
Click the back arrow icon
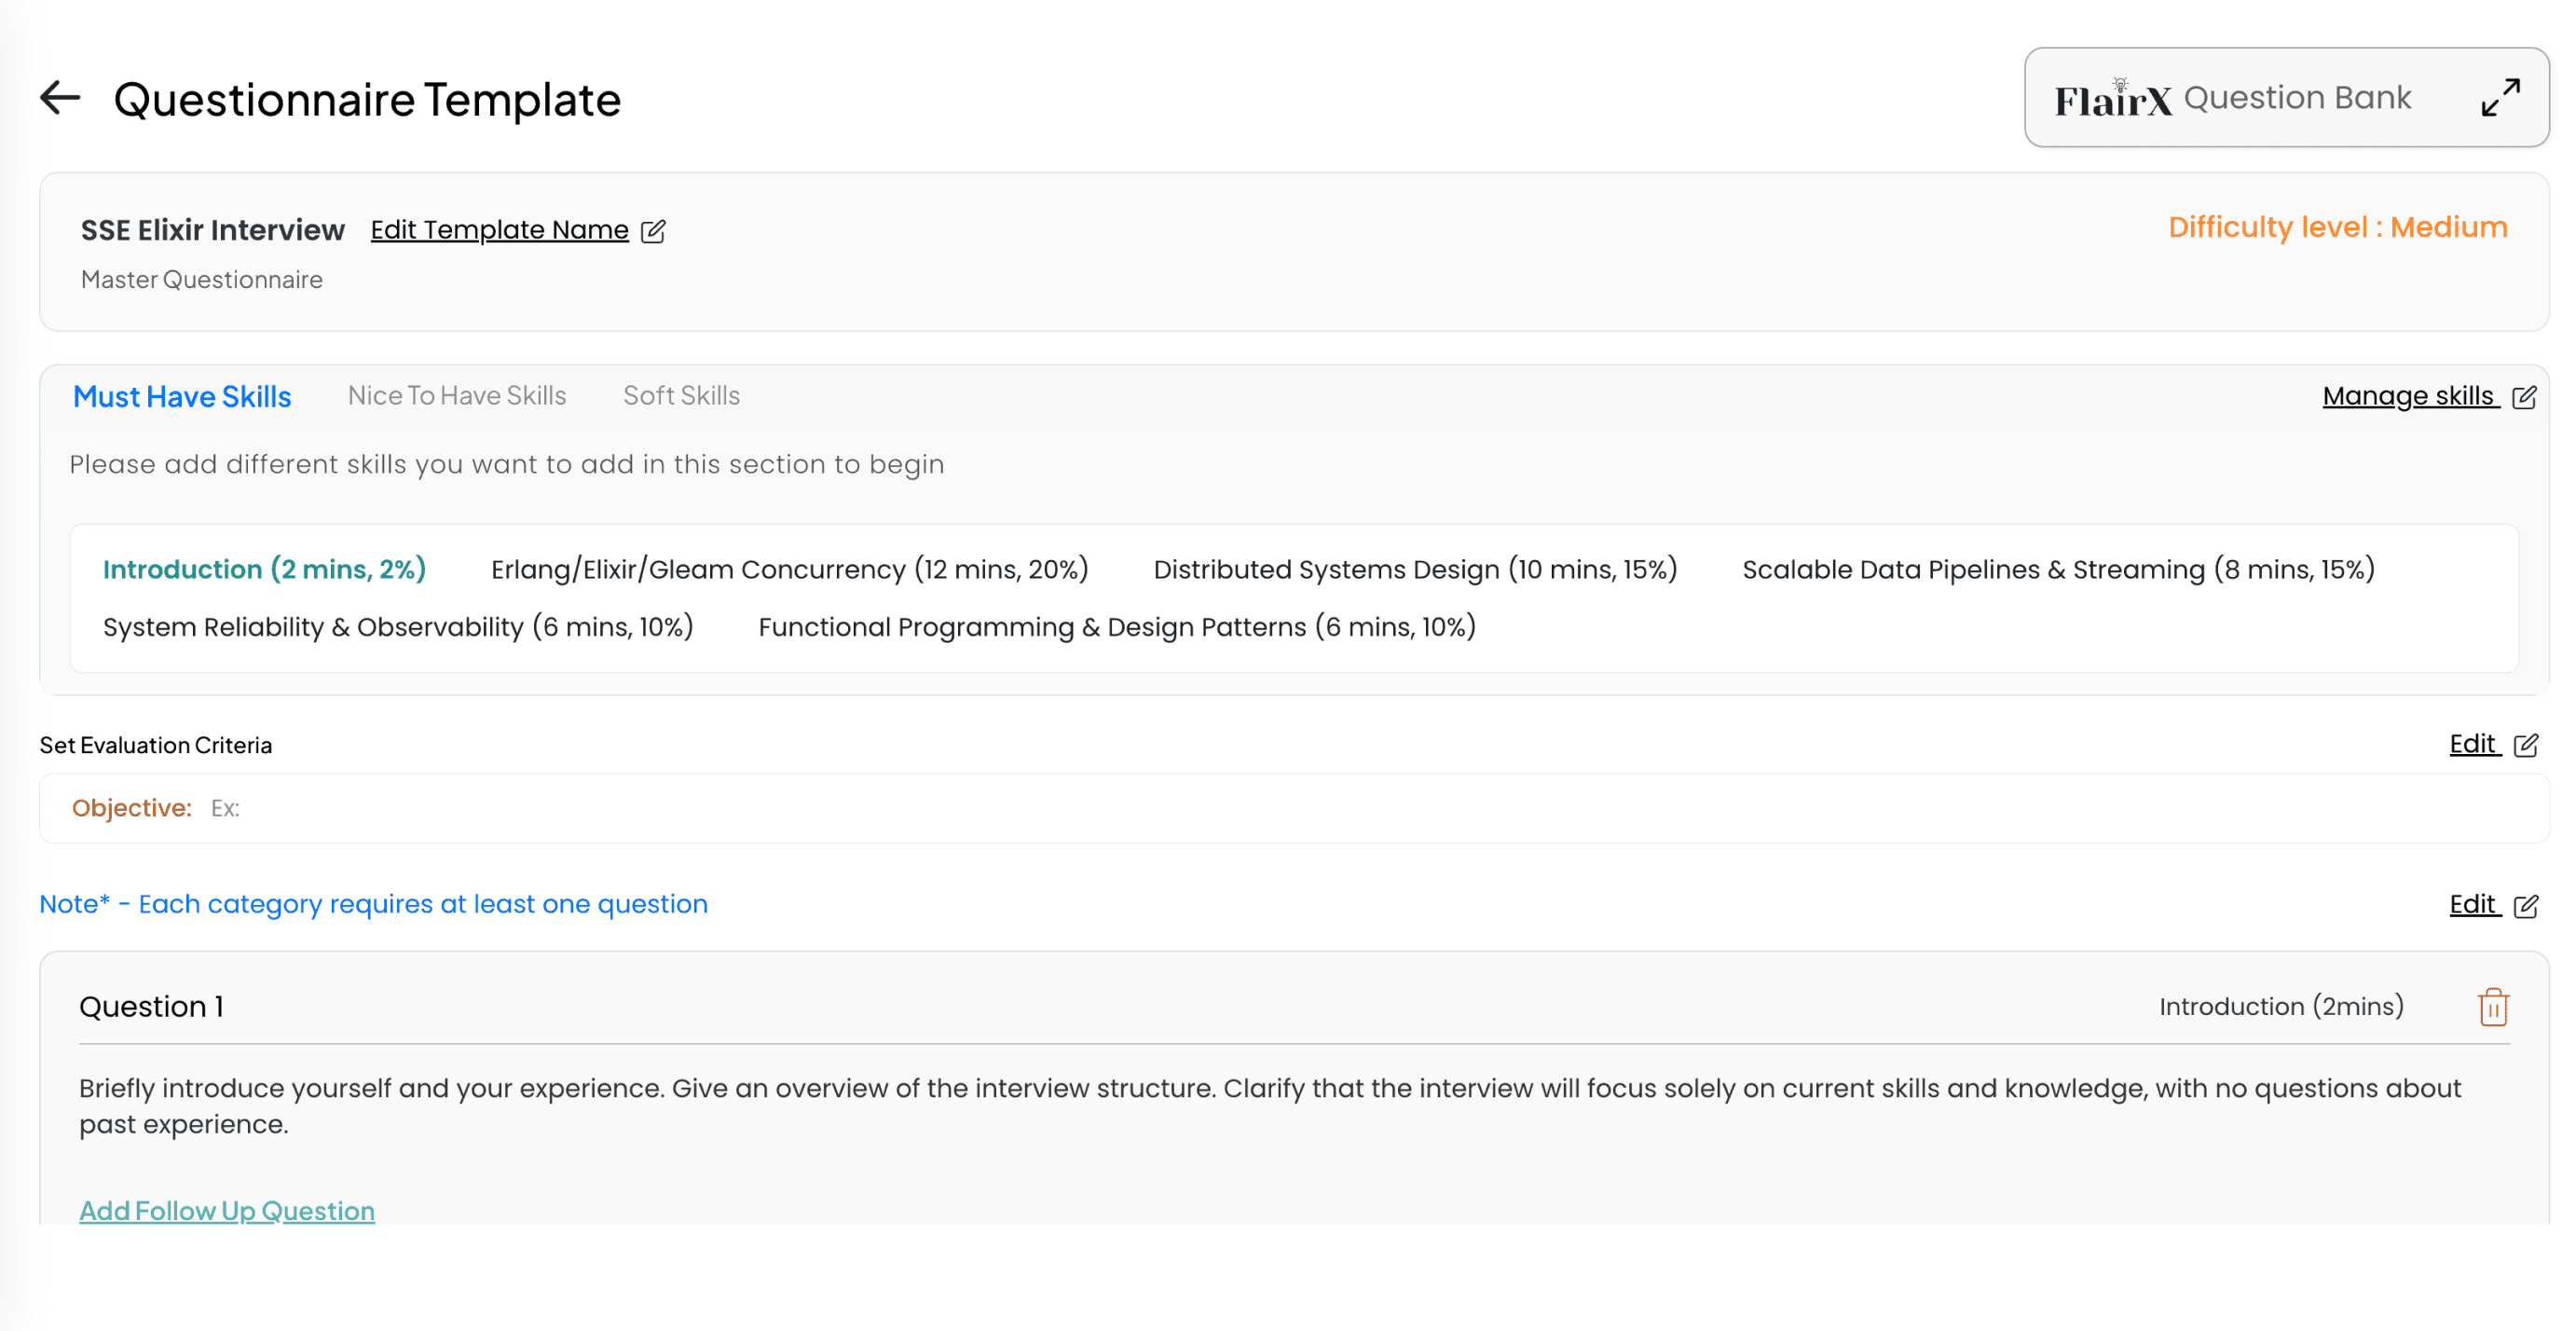(60, 98)
